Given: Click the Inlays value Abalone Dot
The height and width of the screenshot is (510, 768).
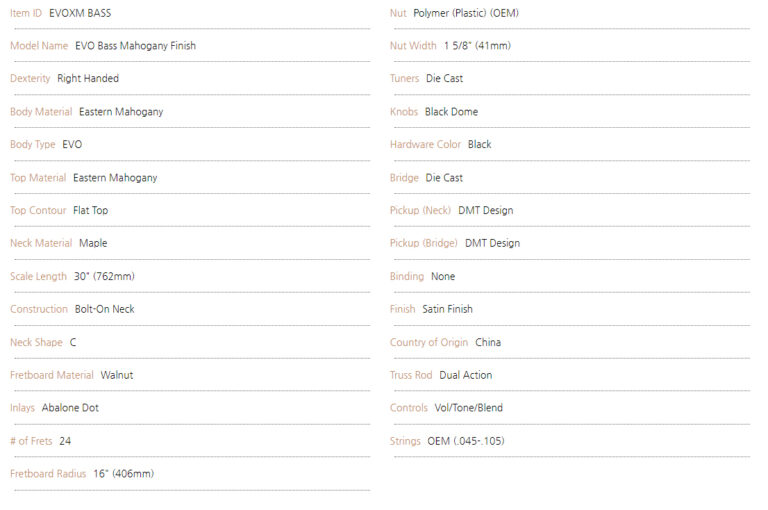Looking at the screenshot, I should coord(70,408).
